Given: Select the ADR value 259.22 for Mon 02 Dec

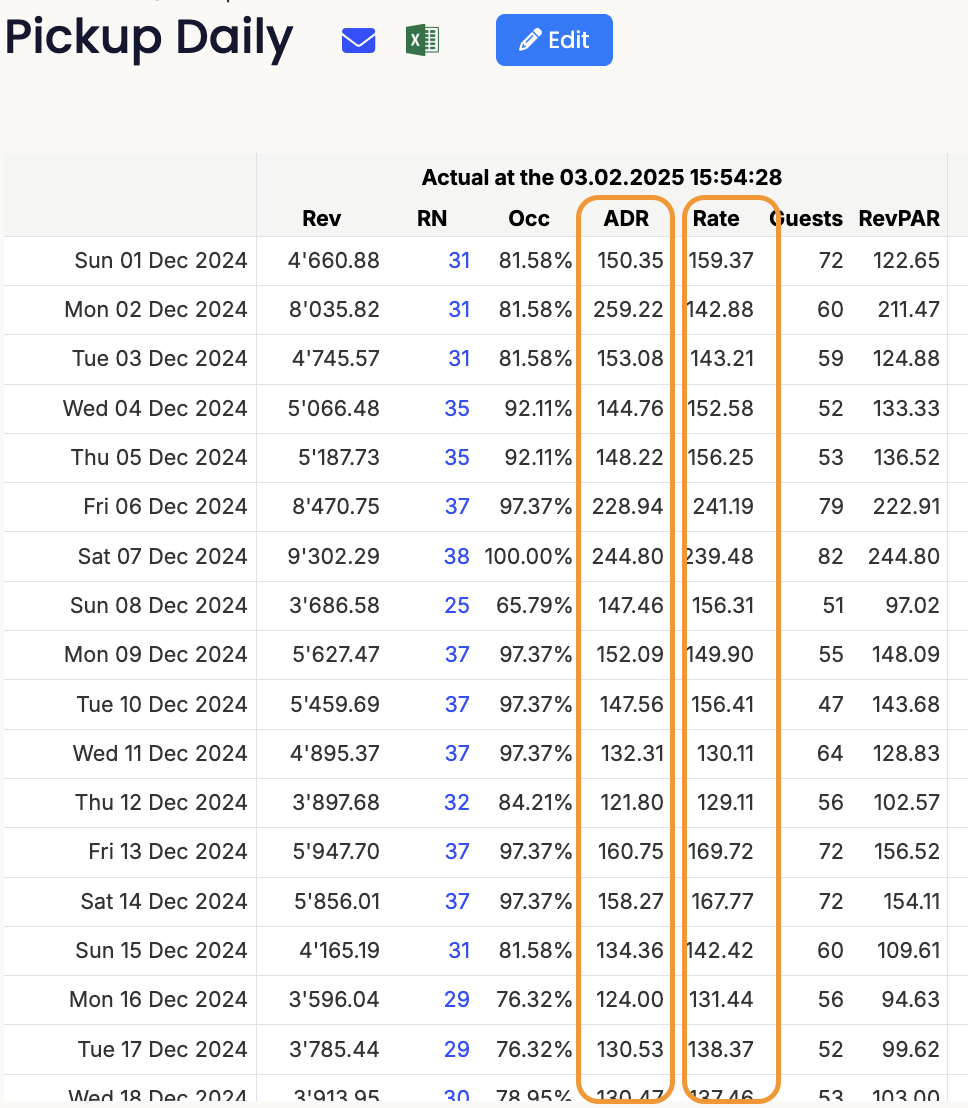Looking at the screenshot, I should [630, 310].
